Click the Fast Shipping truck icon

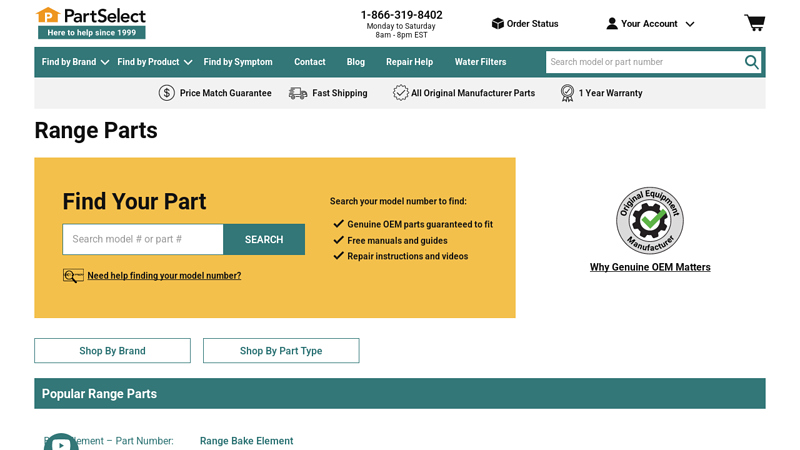[x=298, y=93]
